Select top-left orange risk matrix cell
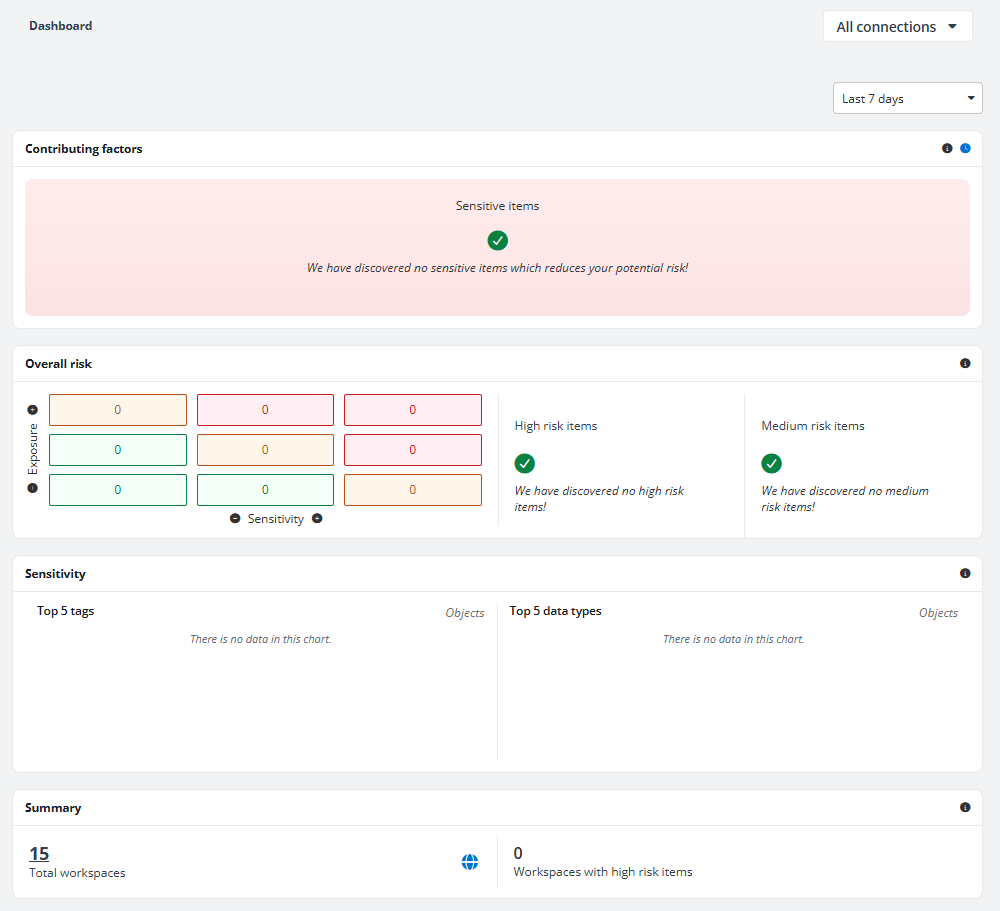1000x911 pixels. [x=118, y=410]
